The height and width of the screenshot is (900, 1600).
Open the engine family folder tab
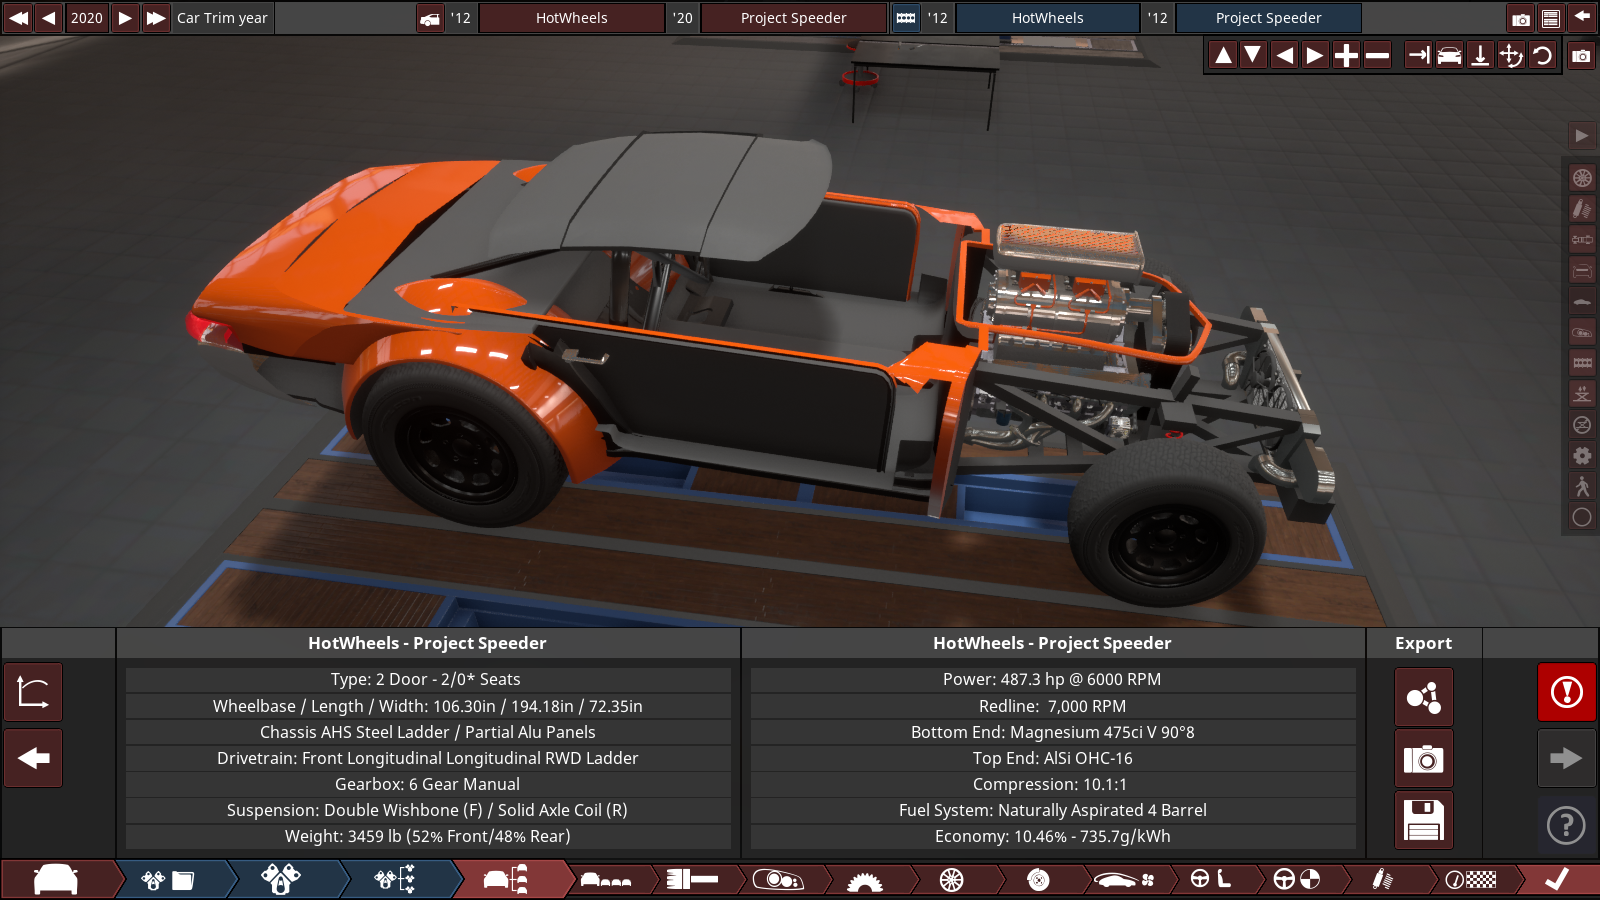tap(170, 880)
